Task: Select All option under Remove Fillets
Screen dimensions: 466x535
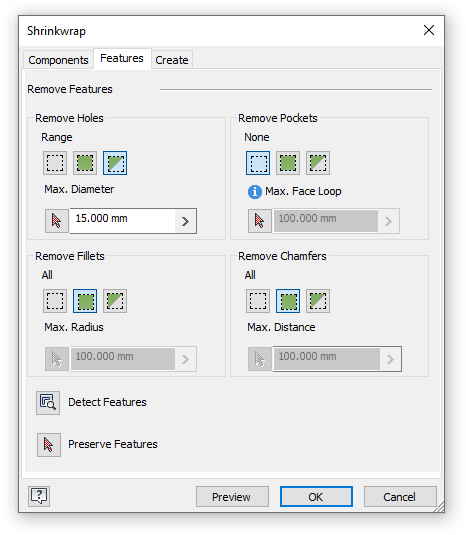Action: click(85, 301)
